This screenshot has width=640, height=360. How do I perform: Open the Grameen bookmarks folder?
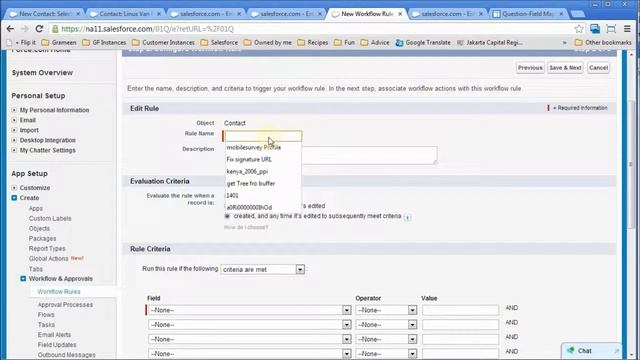pos(59,42)
